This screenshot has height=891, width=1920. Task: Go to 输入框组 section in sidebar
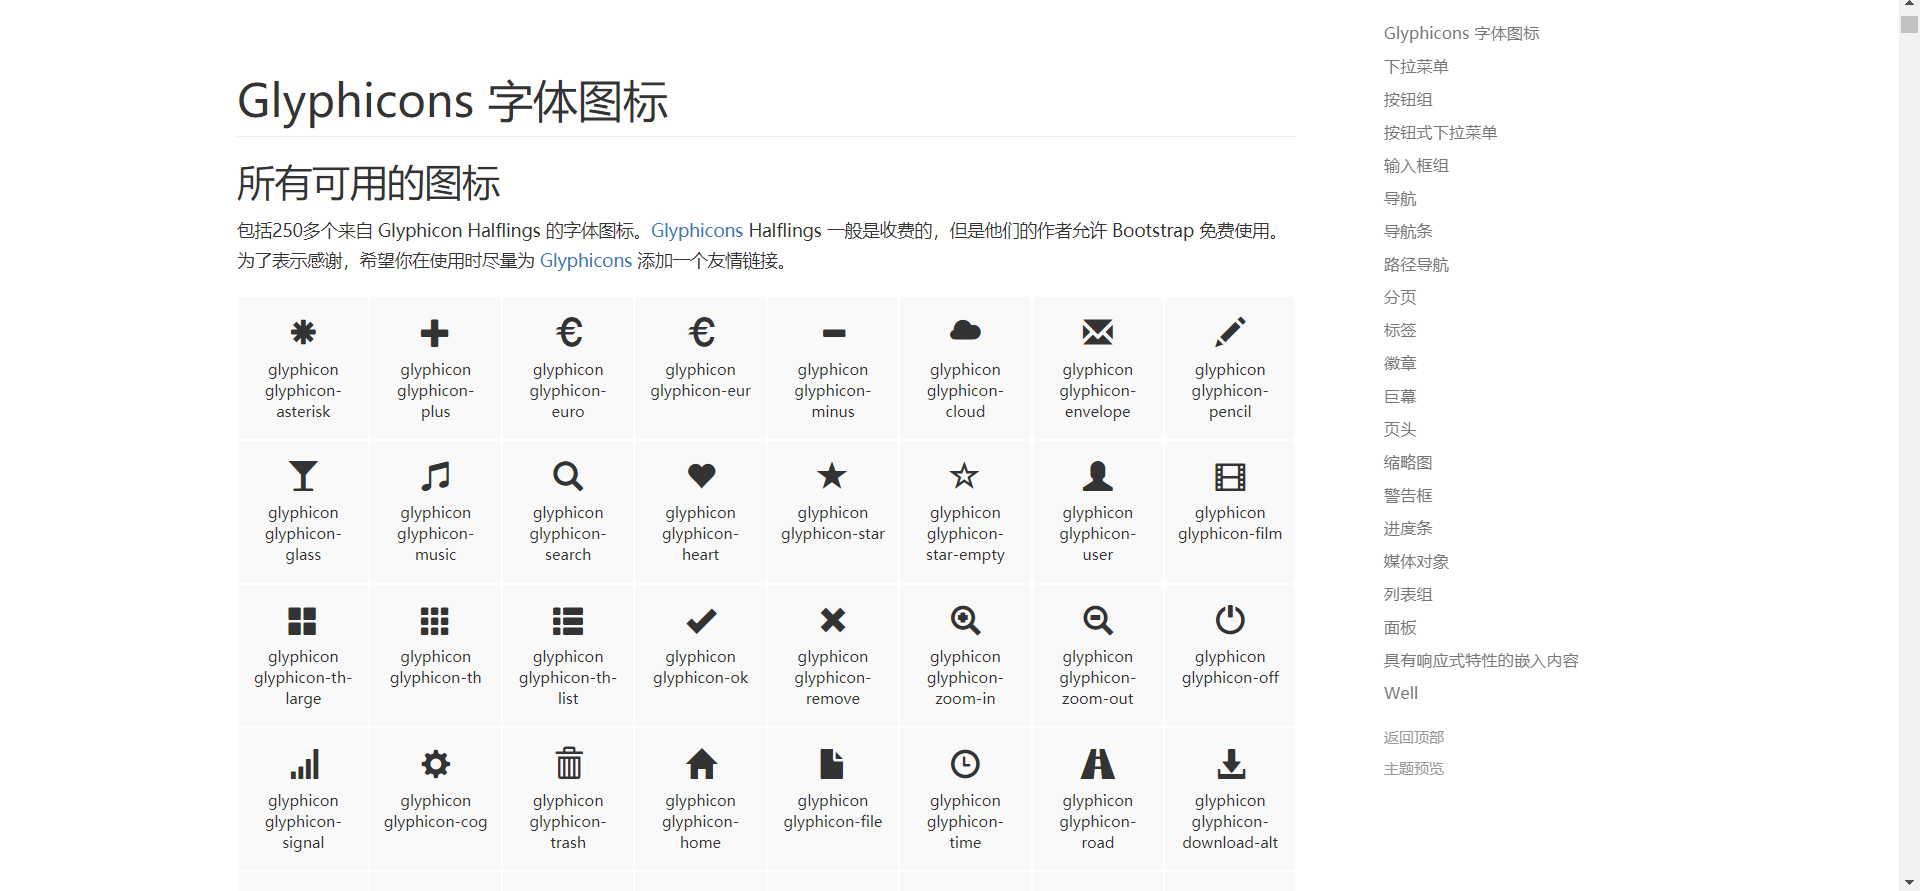pos(1416,165)
